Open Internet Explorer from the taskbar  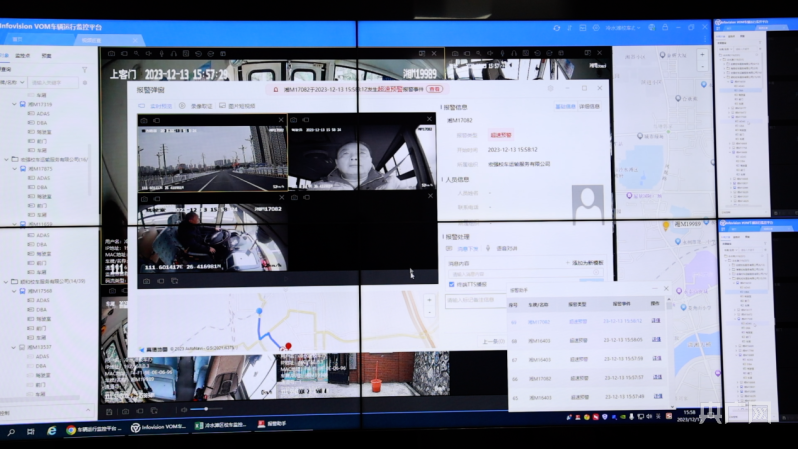coord(52,431)
